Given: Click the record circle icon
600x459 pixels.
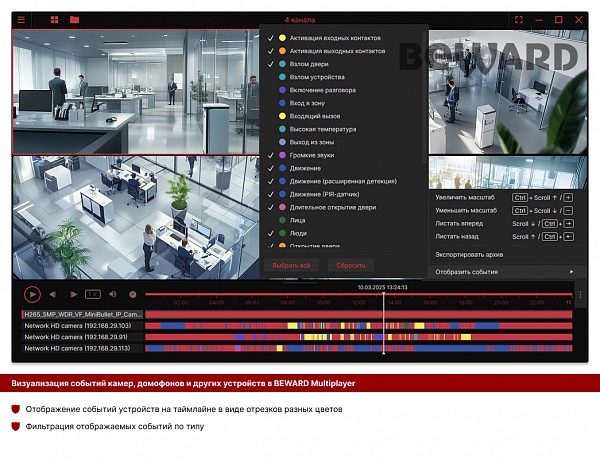Looking at the screenshot, I should [133, 294].
